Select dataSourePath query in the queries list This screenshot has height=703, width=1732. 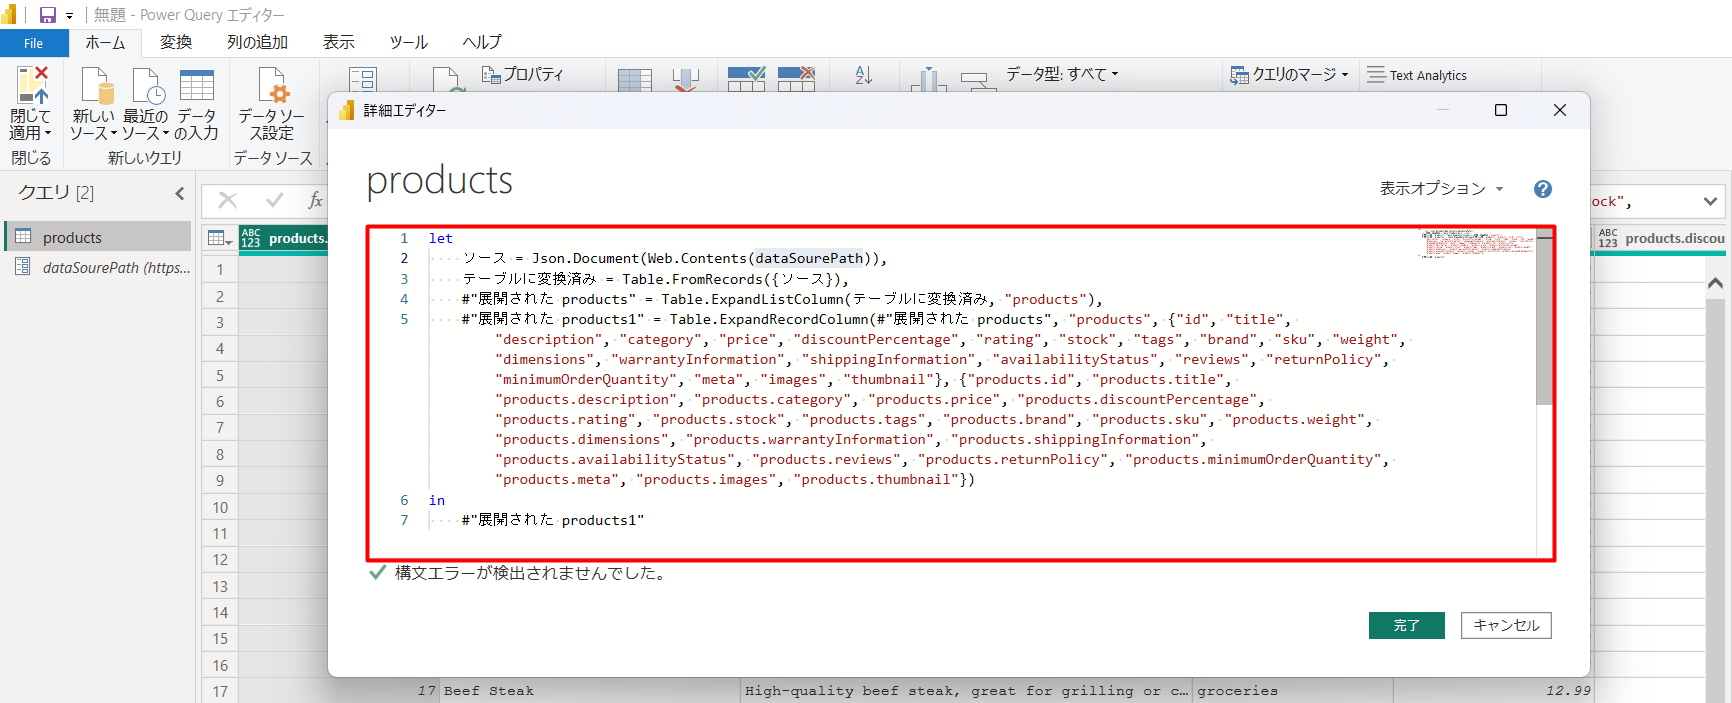115,268
